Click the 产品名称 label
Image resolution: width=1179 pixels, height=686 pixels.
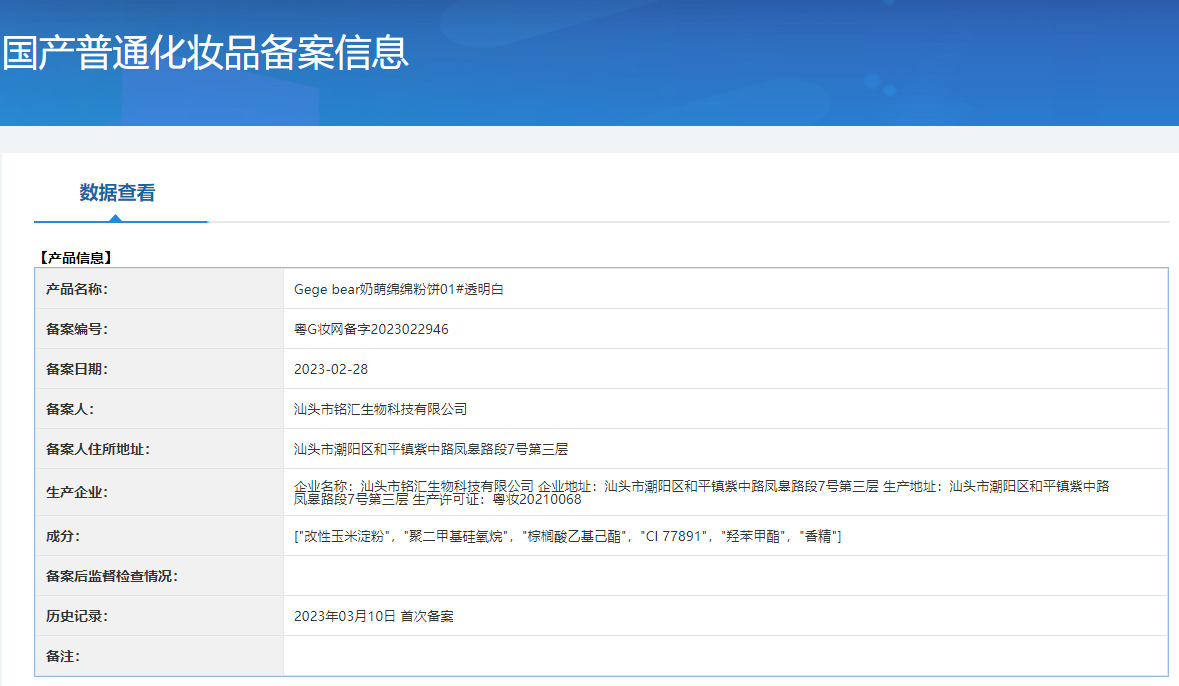(77, 289)
